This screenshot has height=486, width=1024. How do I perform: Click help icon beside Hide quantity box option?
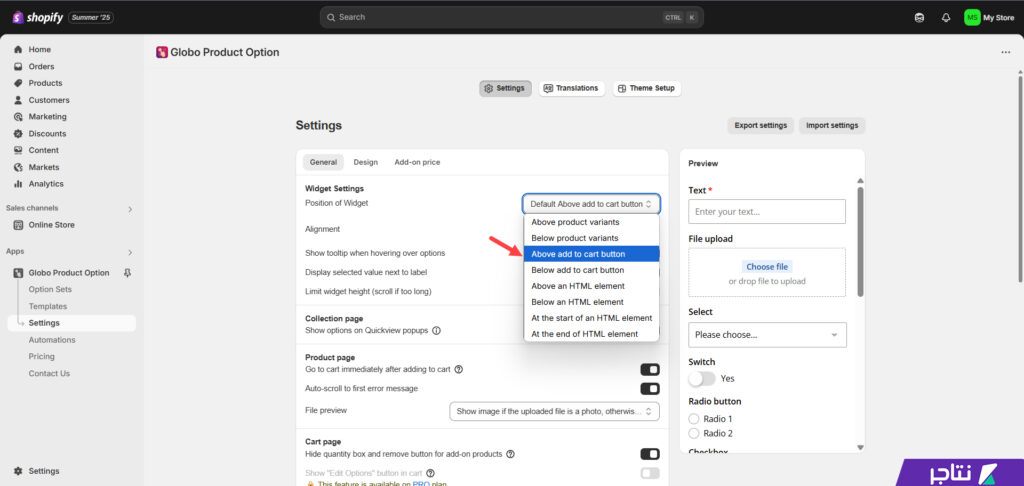511,453
